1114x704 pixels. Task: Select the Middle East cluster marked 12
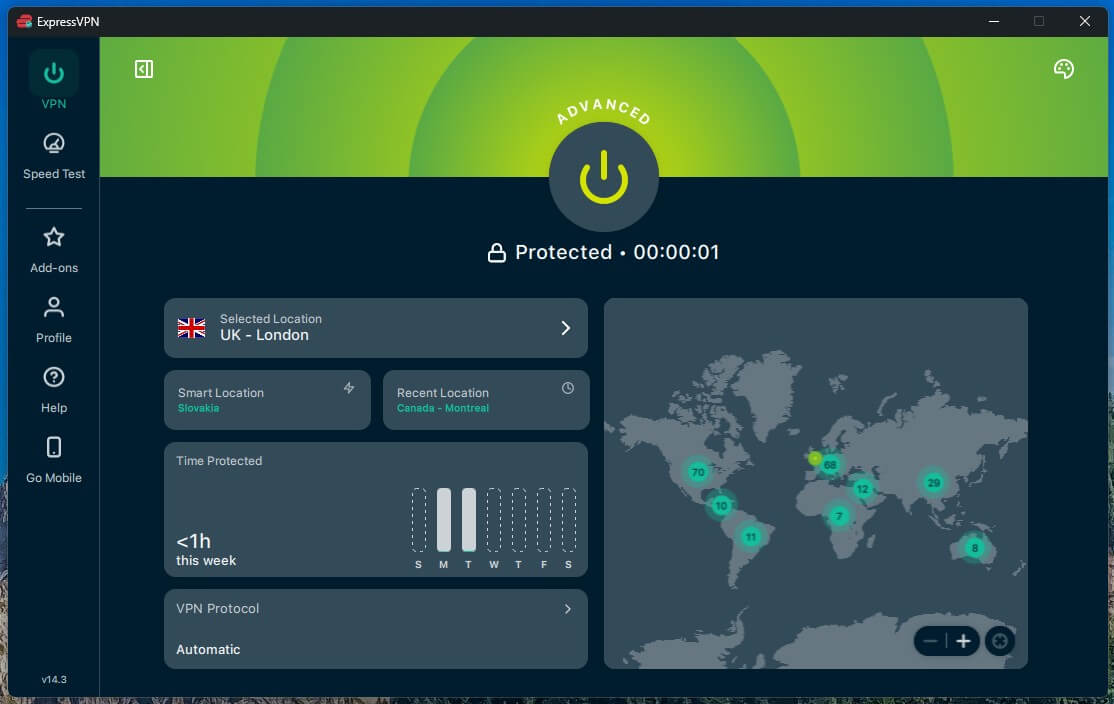click(862, 489)
